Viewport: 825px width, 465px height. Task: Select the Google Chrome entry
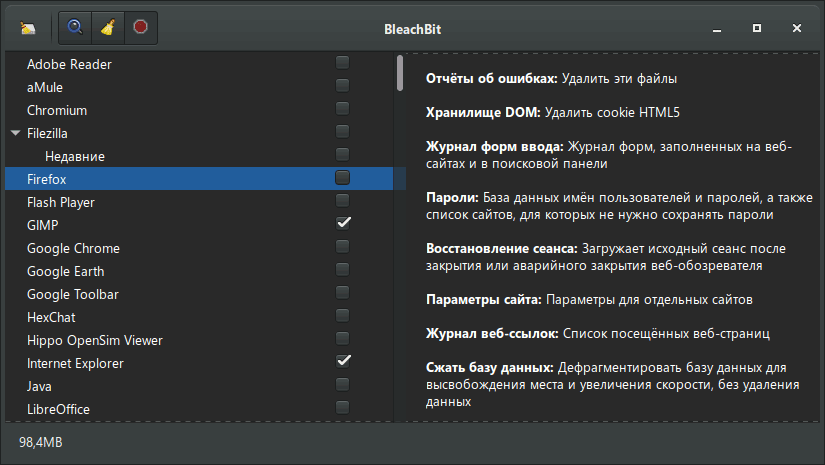(199, 248)
